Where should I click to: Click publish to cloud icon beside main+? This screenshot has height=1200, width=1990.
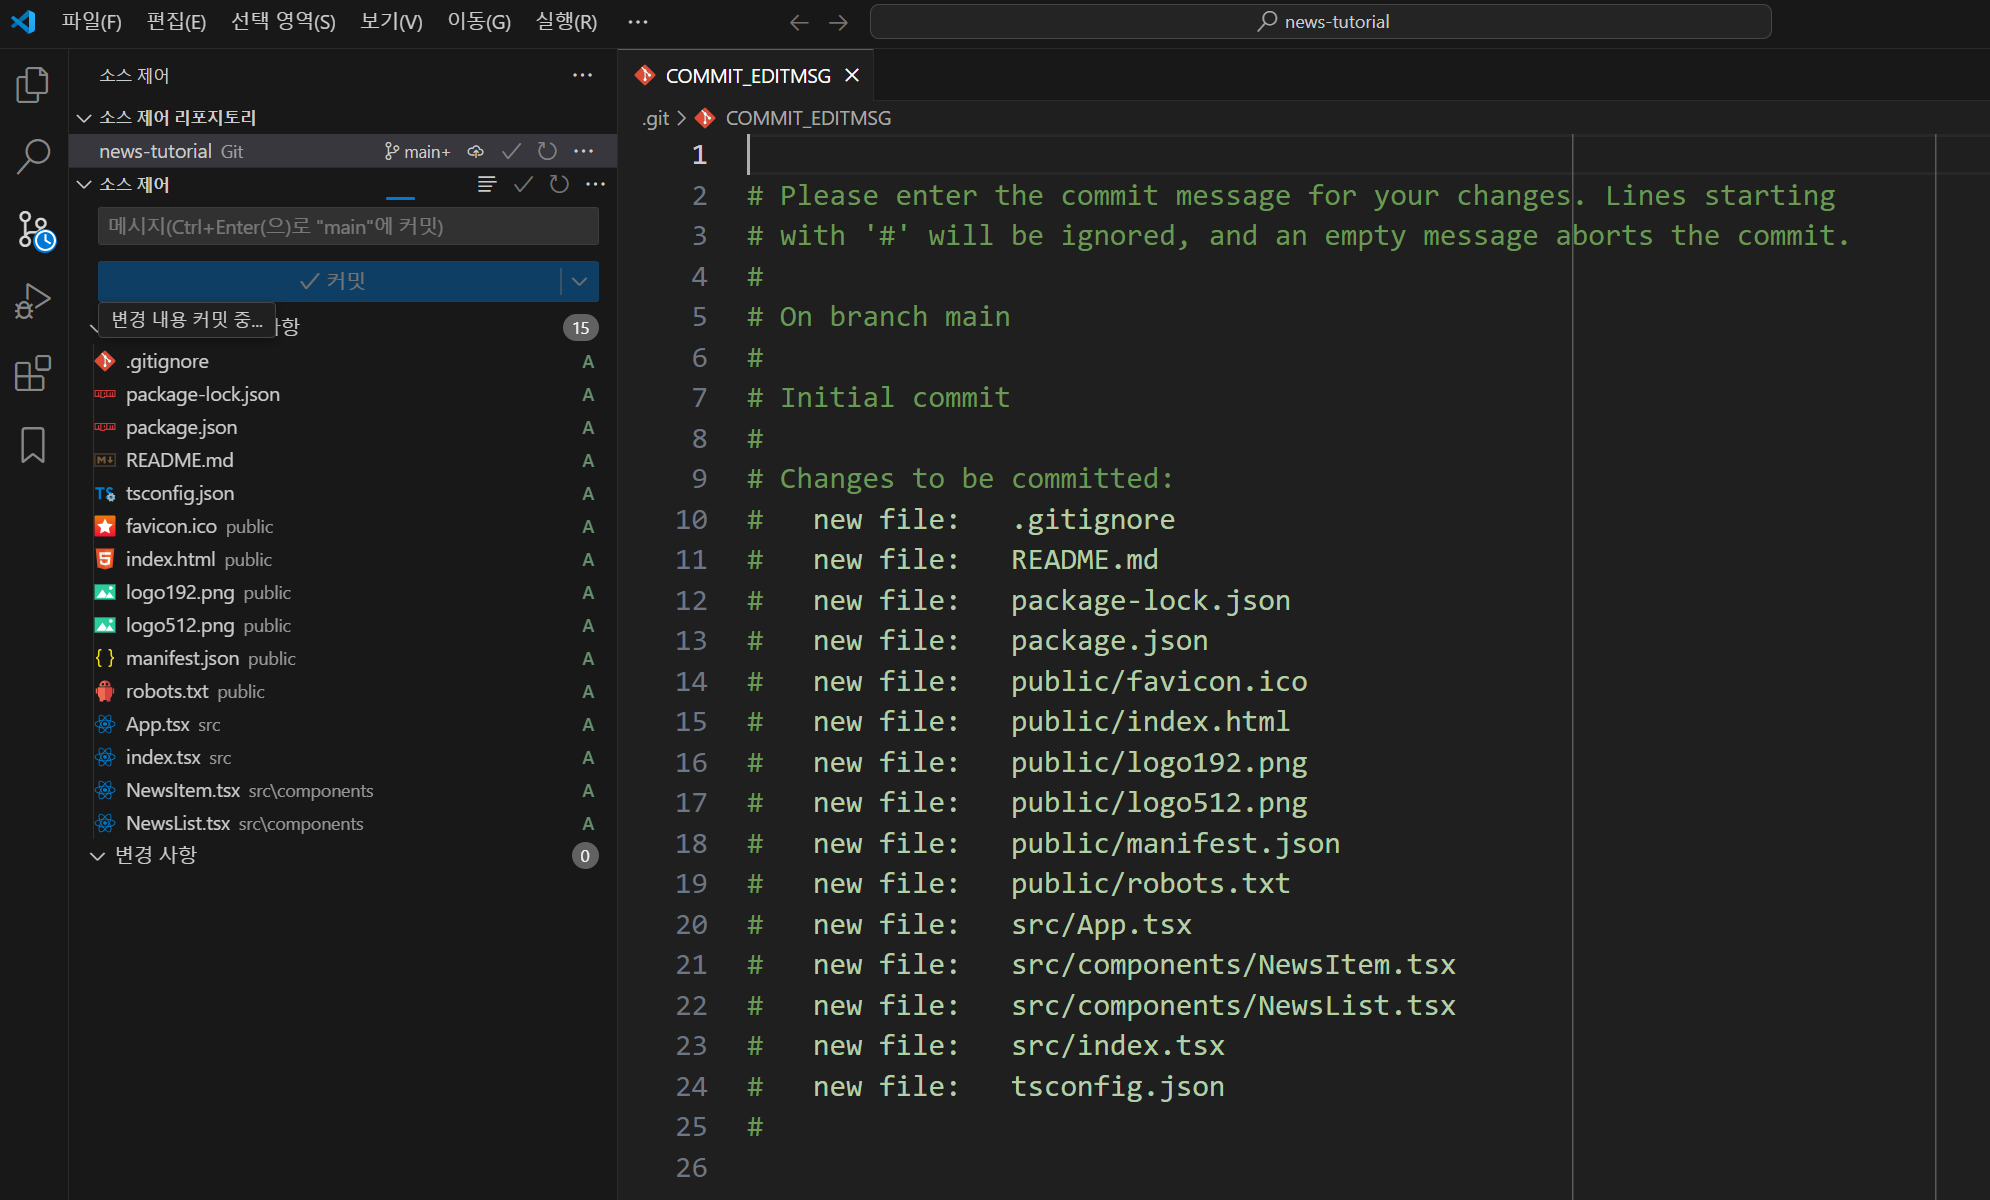(476, 151)
